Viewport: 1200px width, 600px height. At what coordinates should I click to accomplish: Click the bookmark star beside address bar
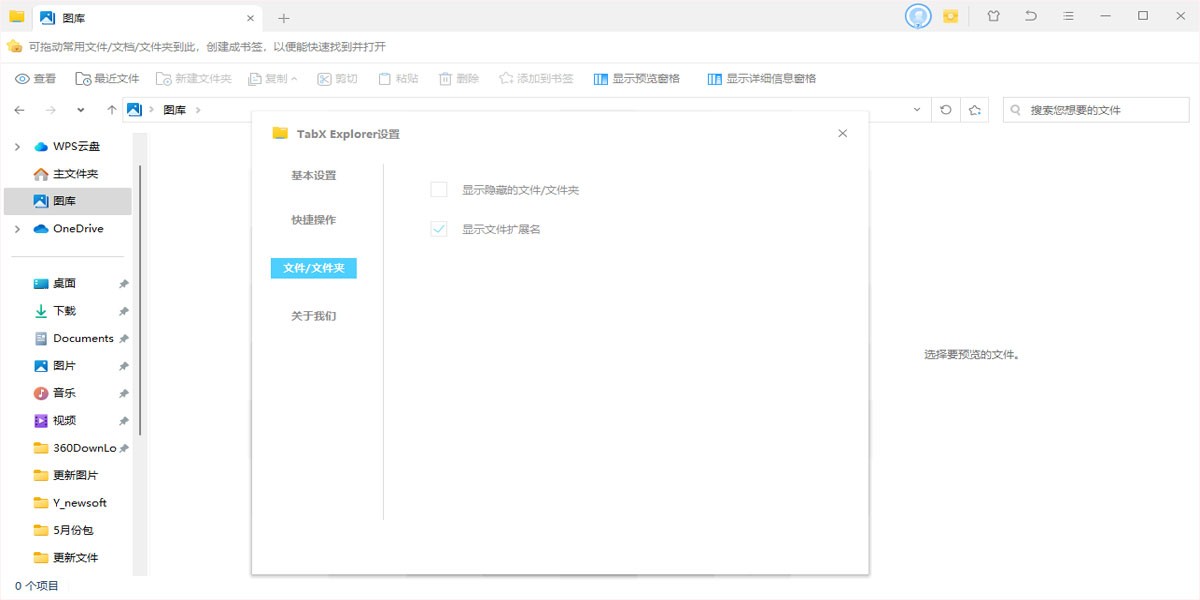(975, 110)
